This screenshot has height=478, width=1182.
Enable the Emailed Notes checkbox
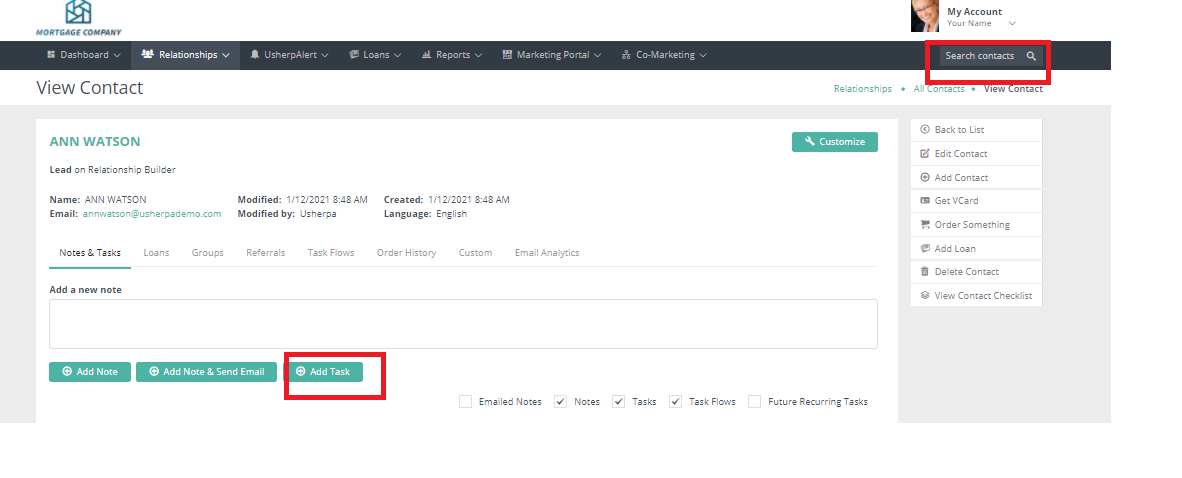click(x=465, y=402)
